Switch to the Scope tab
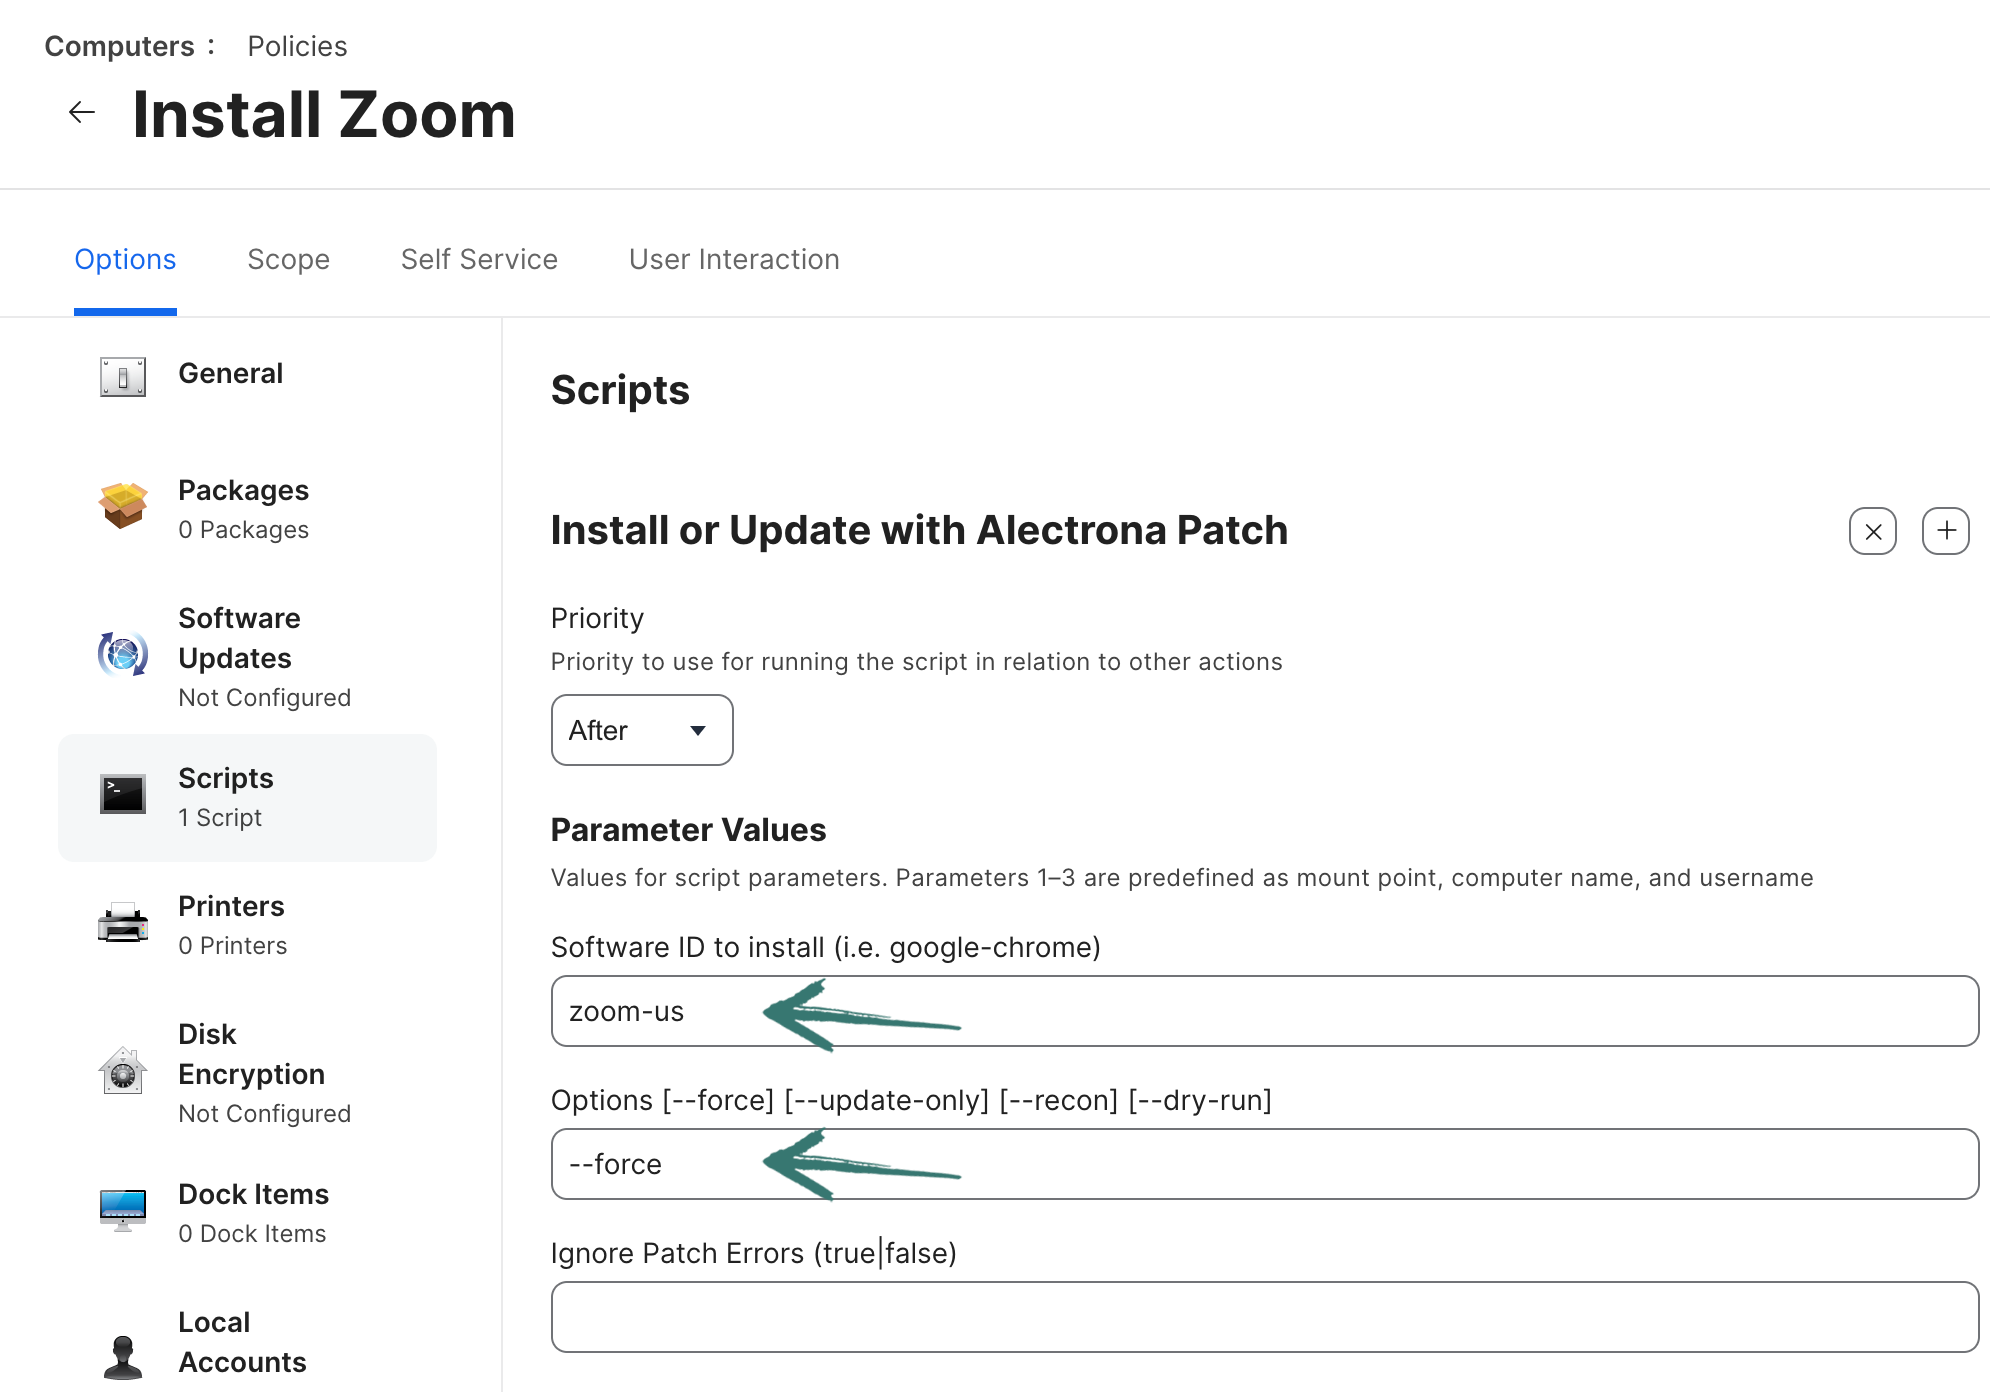The width and height of the screenshot is (1990, 1392). pos(288,260)
